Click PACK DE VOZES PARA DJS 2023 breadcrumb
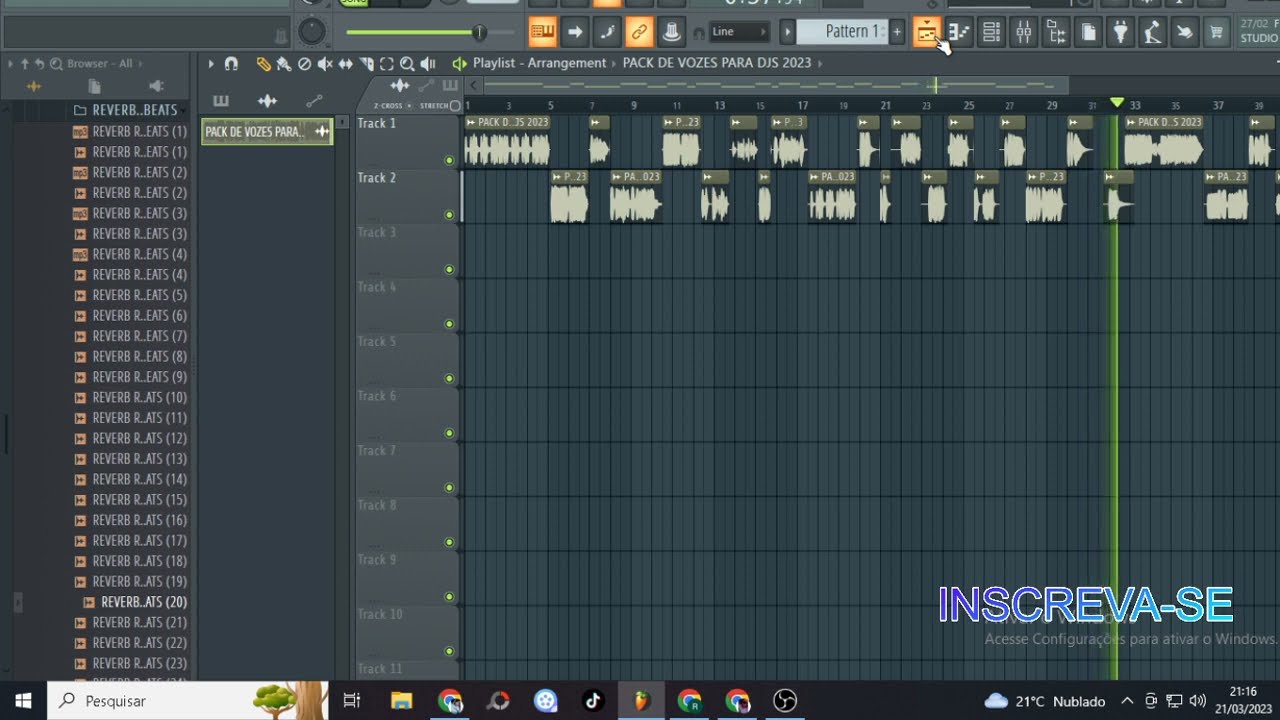Screen dimensions: 1280x720 (x=717, y=63)
